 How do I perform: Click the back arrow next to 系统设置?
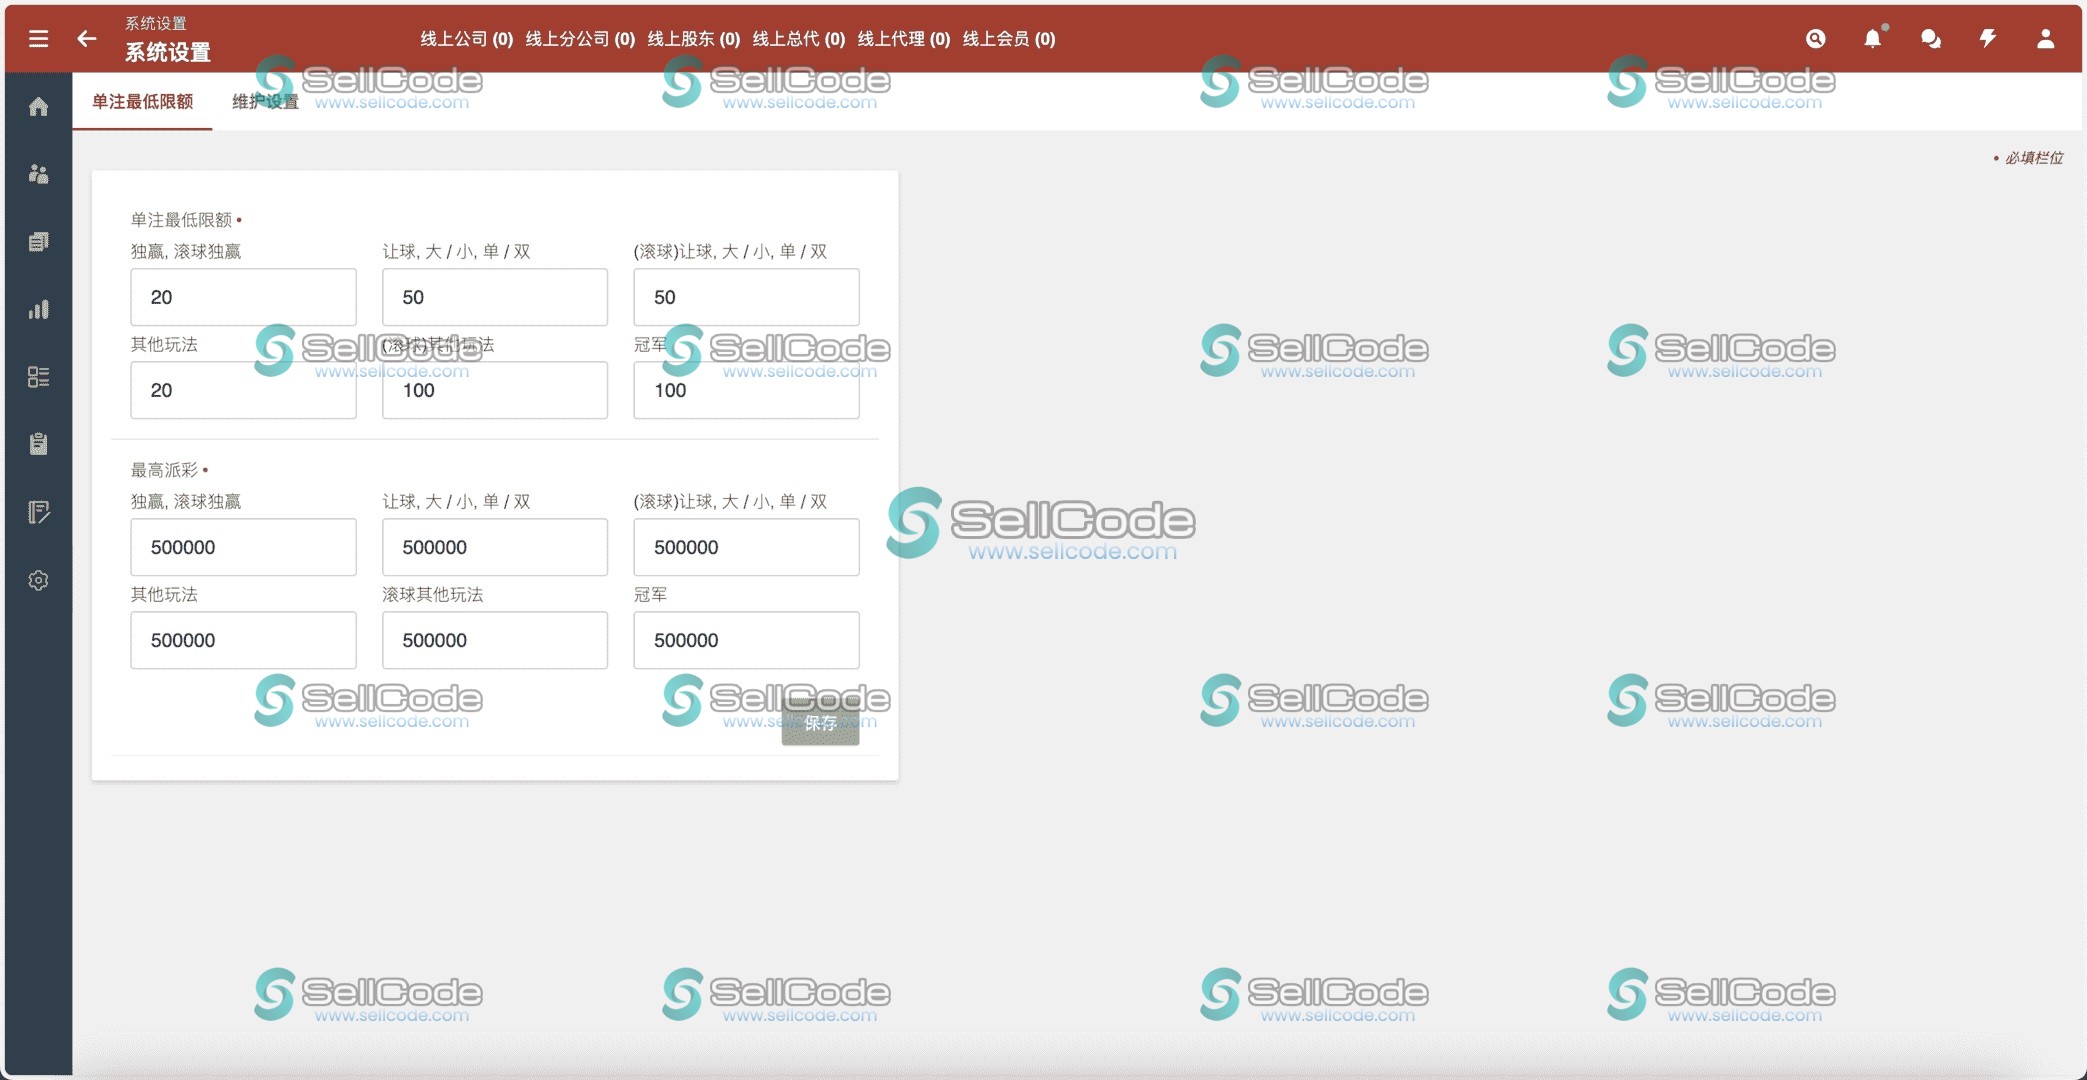[86, 39]
